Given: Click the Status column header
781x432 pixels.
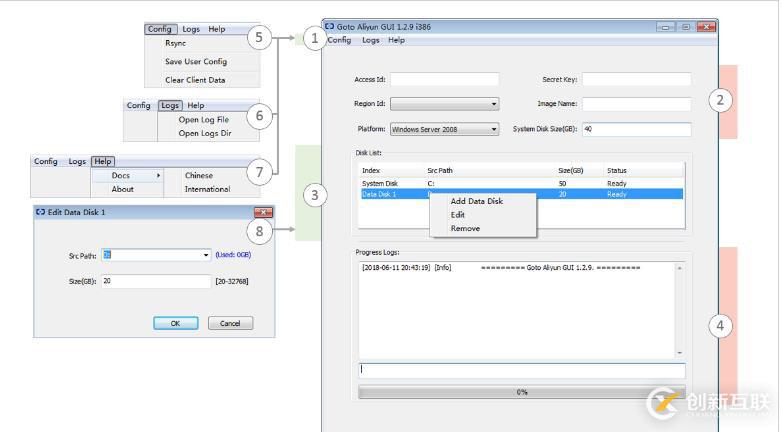Looking at the screenshot, I should click(x=617, y=170).
